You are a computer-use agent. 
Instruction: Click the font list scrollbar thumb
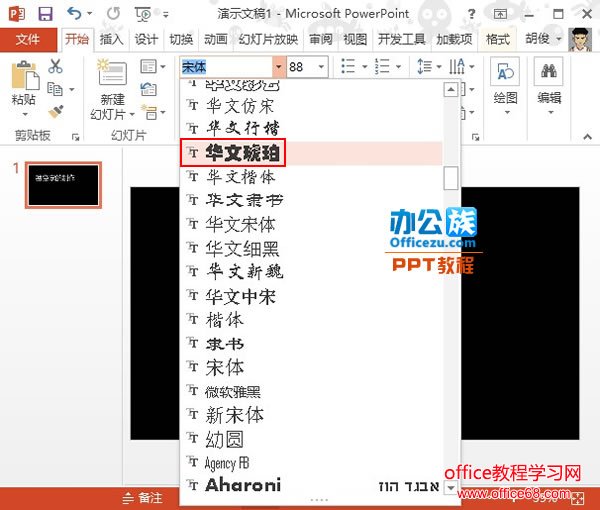(x=451, y=178)
